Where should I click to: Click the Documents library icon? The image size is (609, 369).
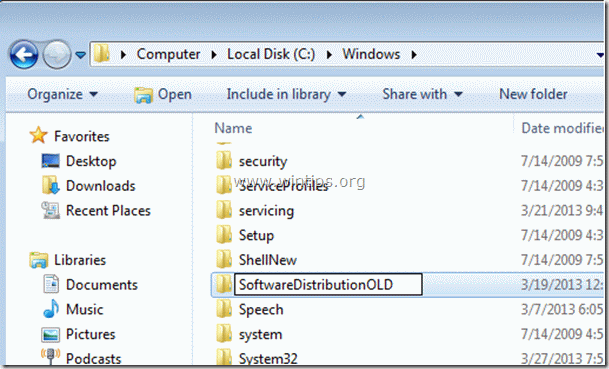51,284
